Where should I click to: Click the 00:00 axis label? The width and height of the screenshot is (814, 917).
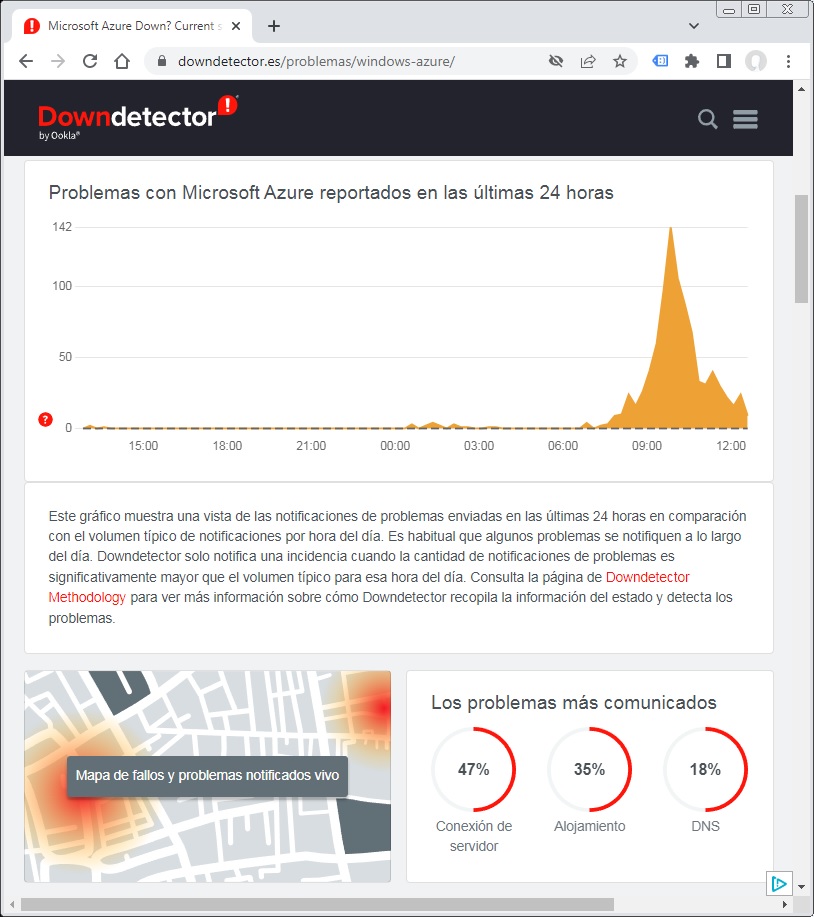click(395, 446)
